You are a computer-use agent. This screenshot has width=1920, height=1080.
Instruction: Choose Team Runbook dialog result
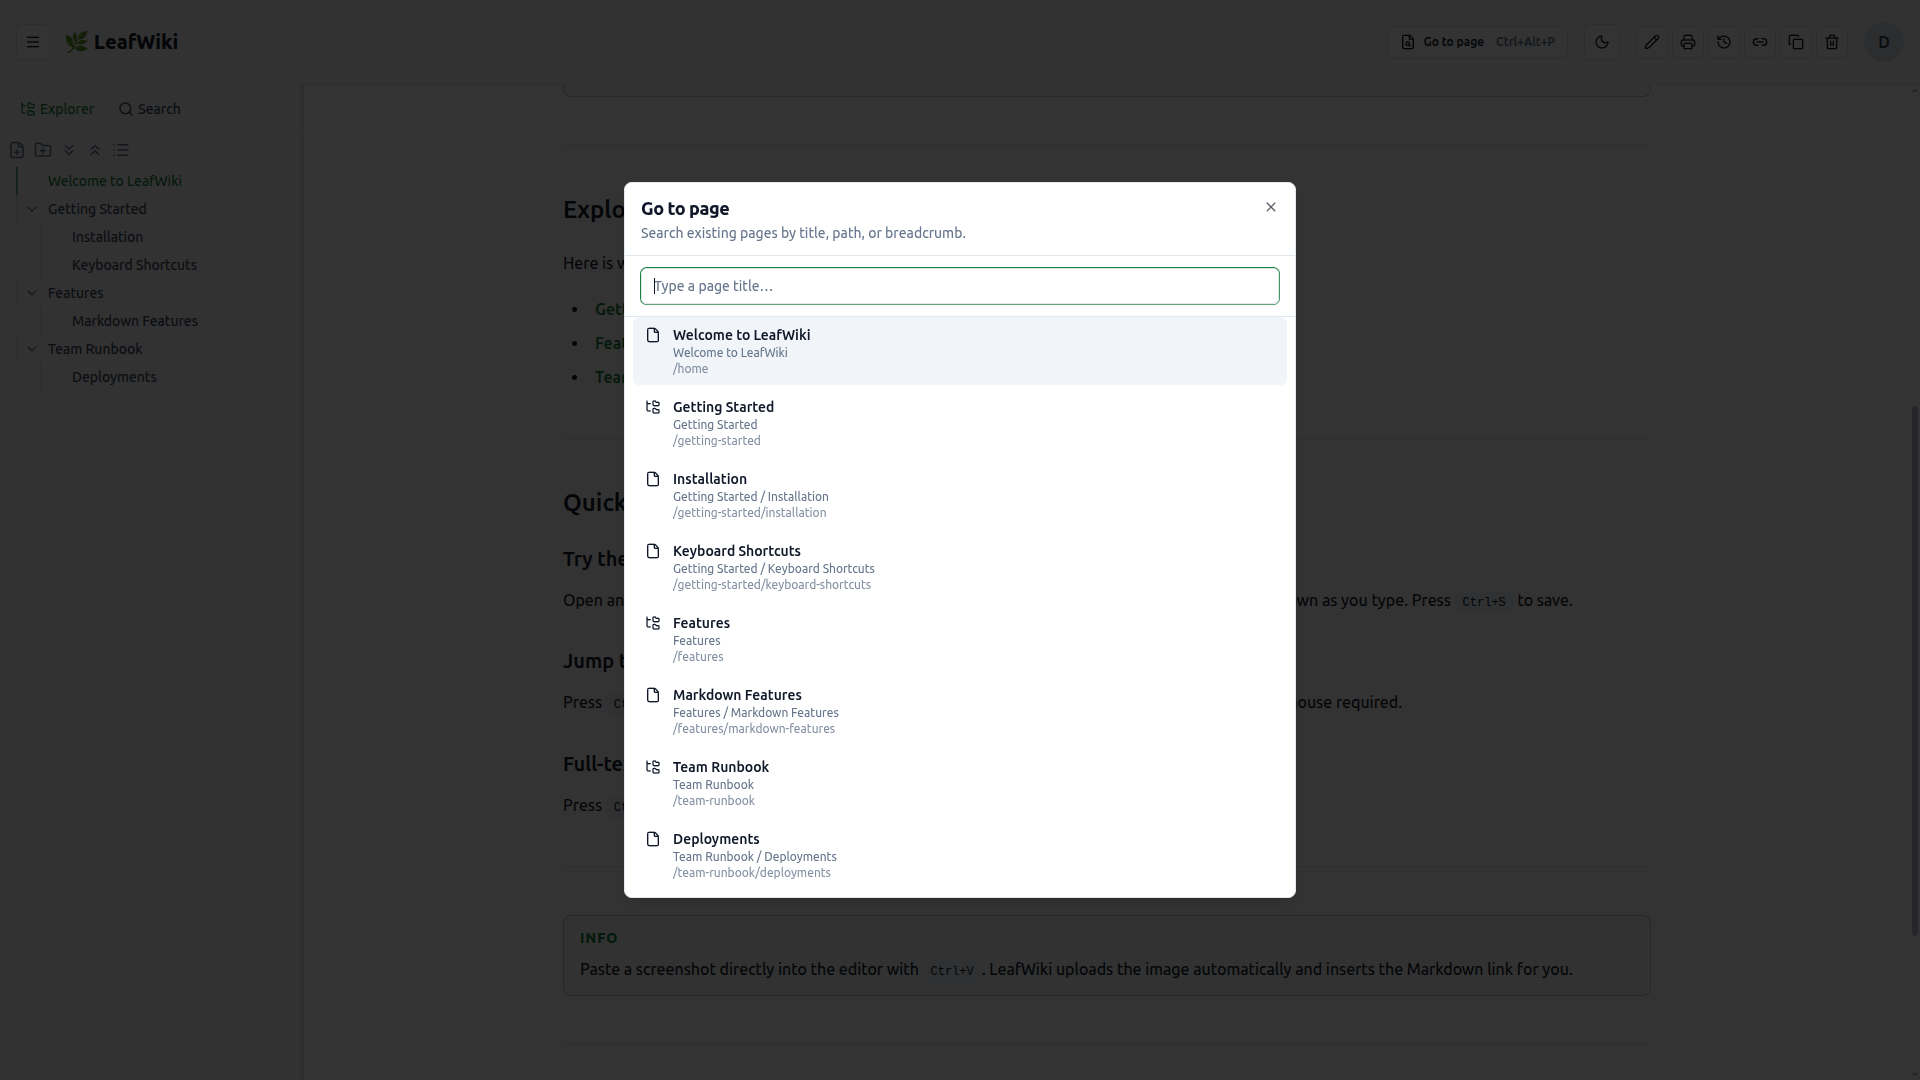[x=960, y=783]
